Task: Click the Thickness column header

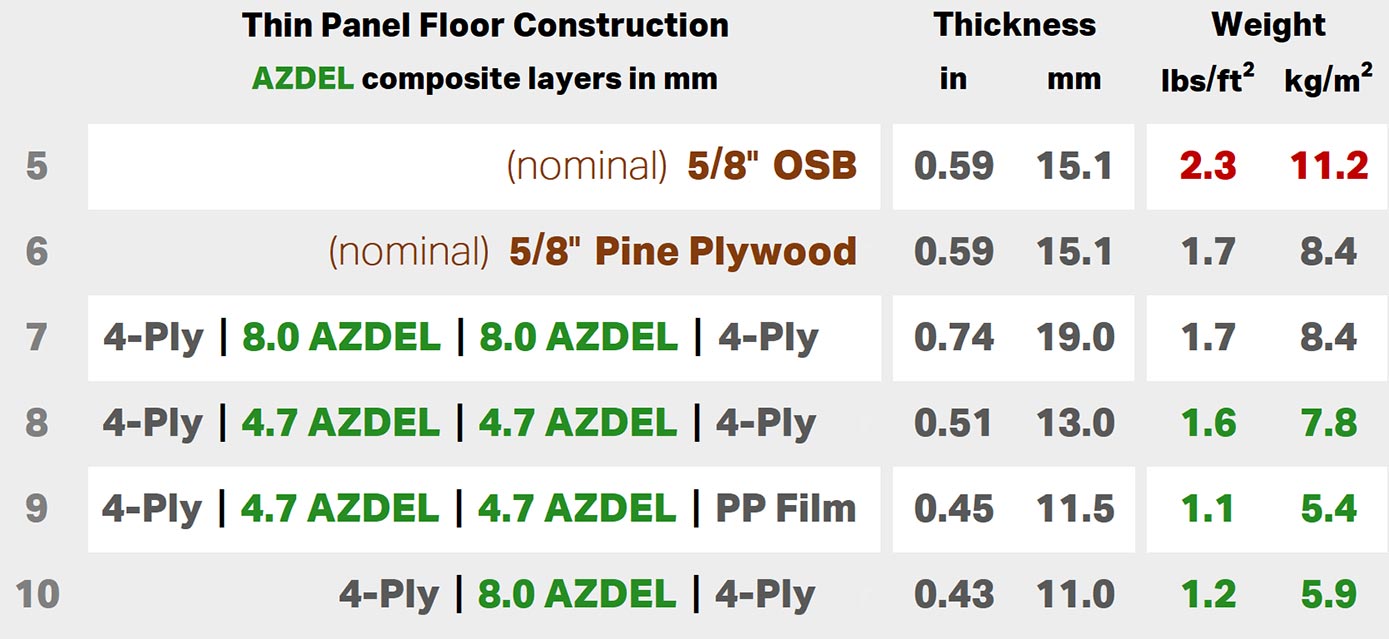Action: click(1014, 25)
